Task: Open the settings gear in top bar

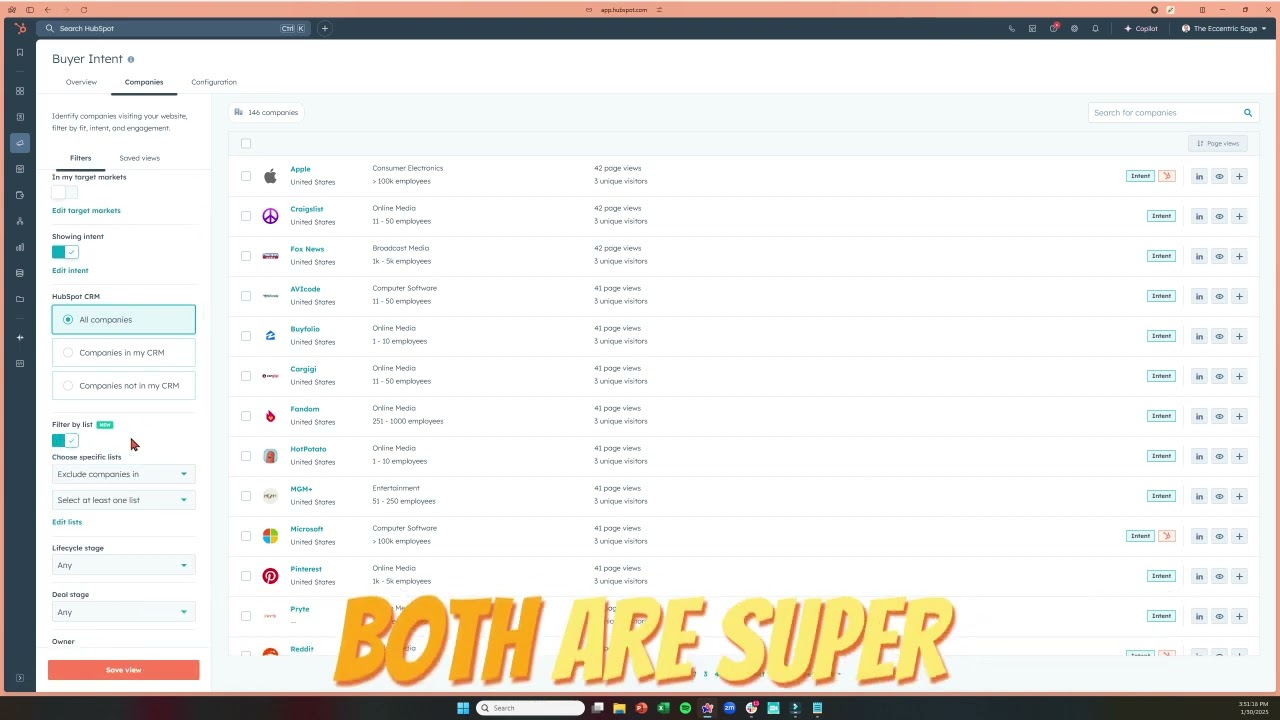Action: pyautogui.click(x=1074, y=29)
